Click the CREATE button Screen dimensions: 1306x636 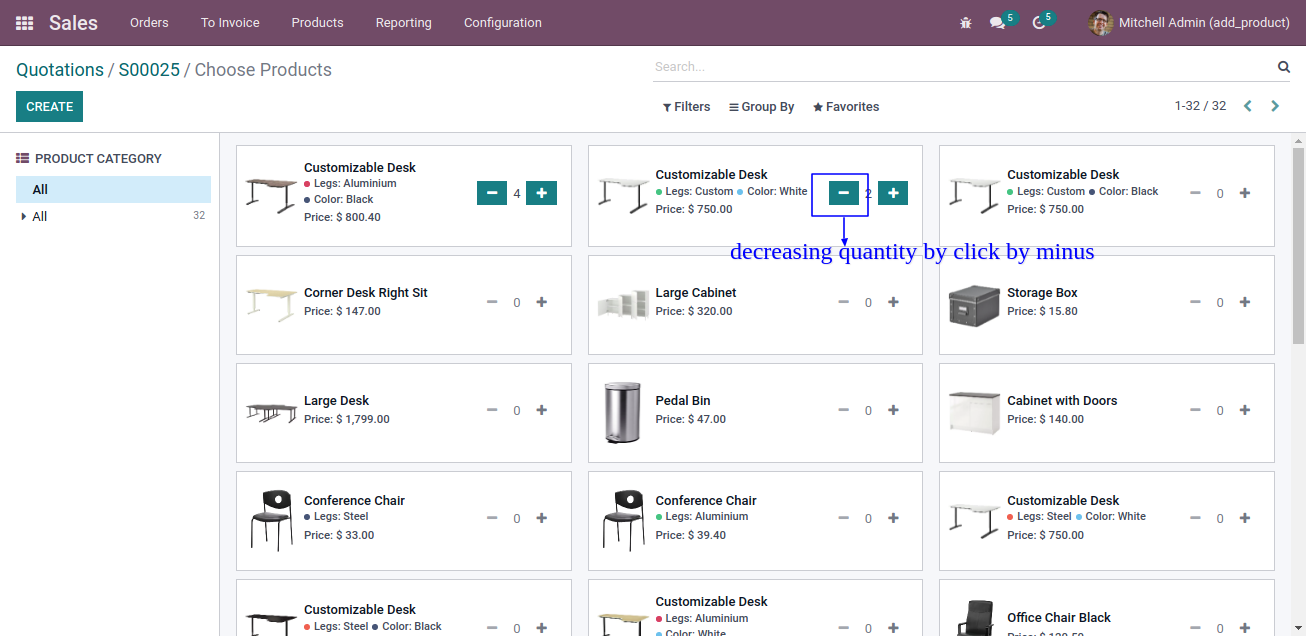point(49,107)
